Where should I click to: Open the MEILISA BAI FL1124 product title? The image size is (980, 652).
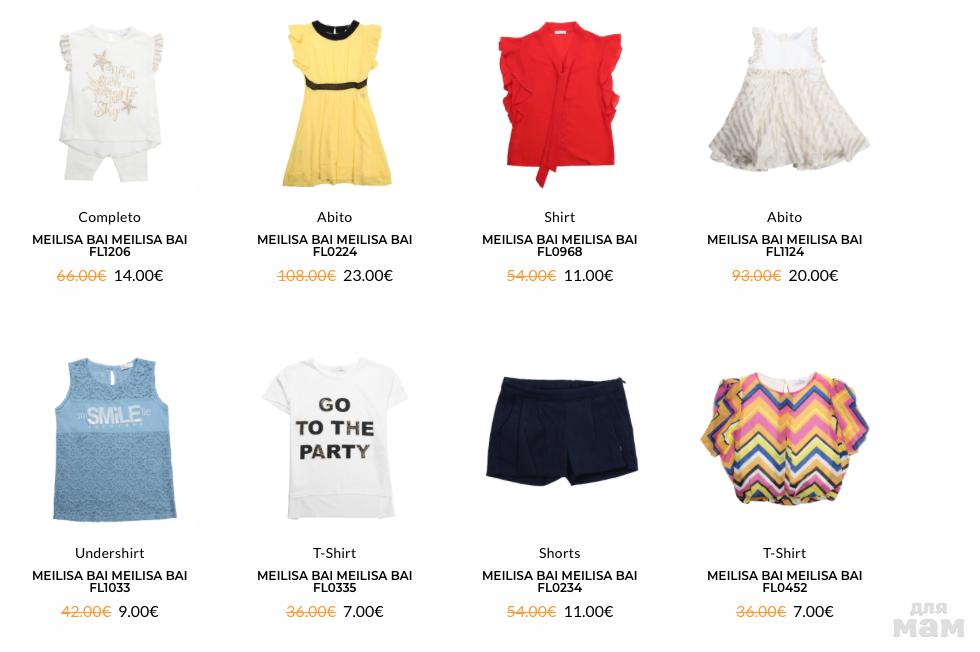(x=785, y=246)
